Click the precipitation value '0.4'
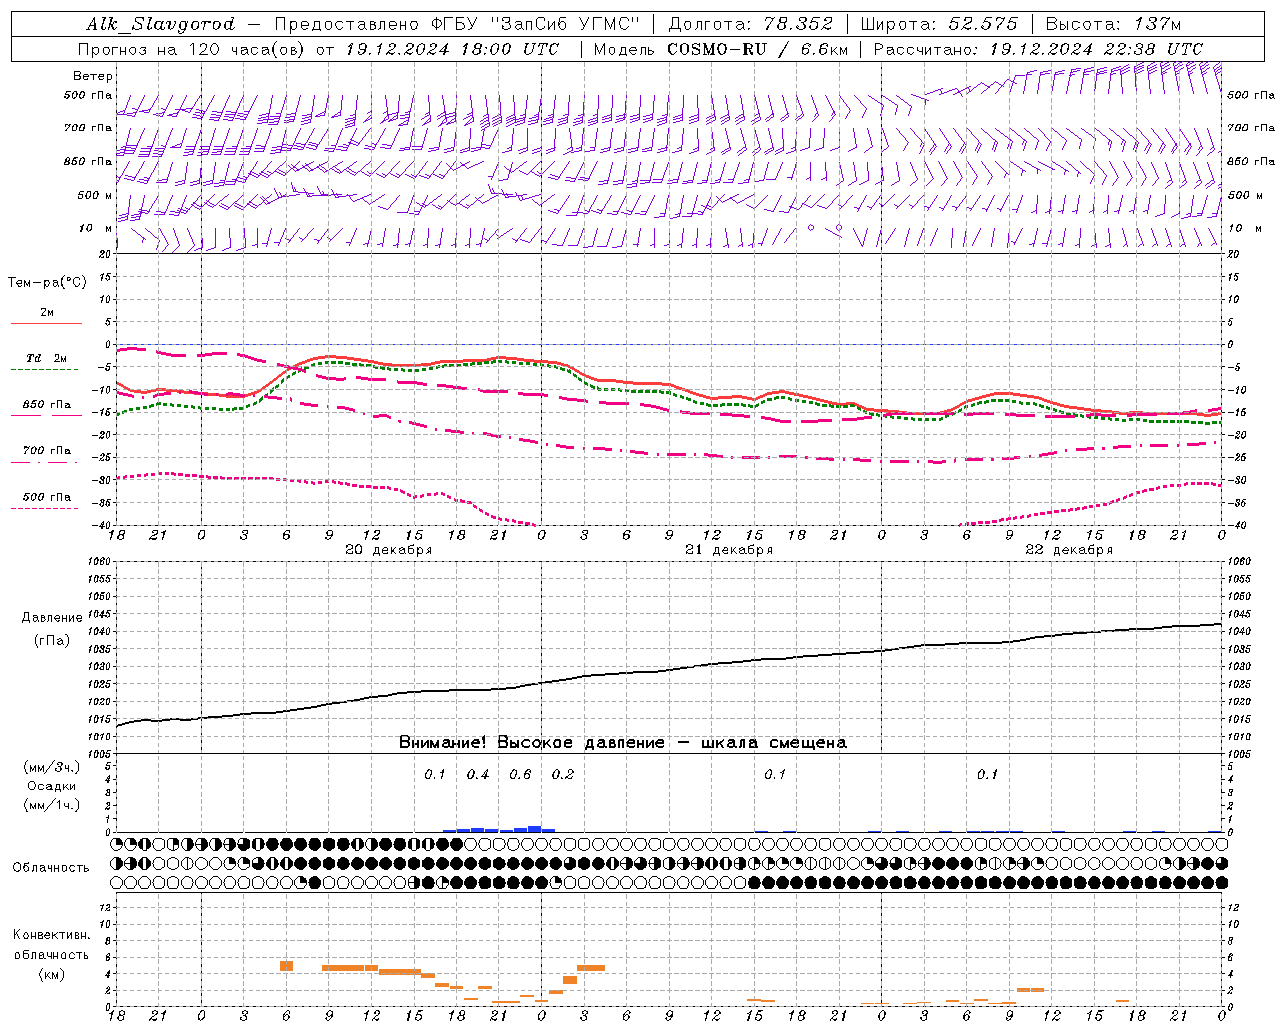 pos(478,775)
